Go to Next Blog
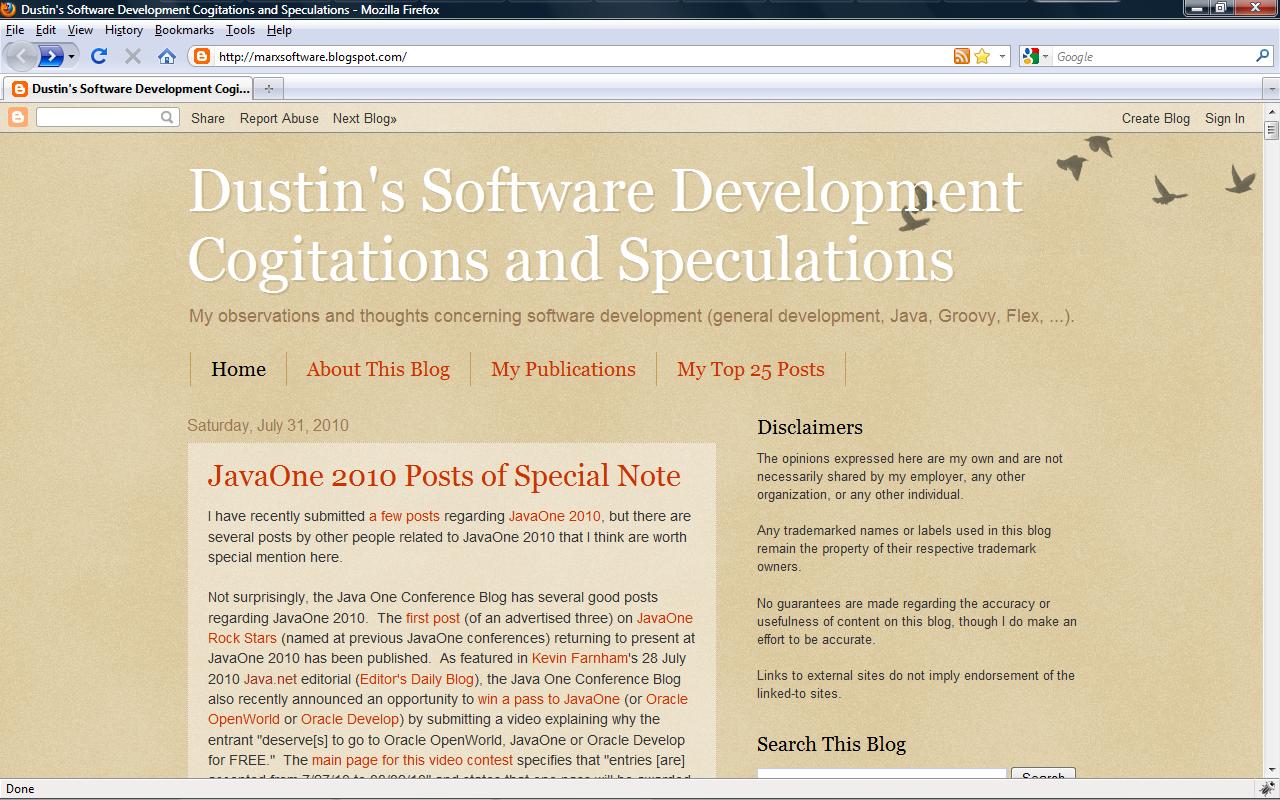This screenshot has height=800, width=1280. point(365,118)
